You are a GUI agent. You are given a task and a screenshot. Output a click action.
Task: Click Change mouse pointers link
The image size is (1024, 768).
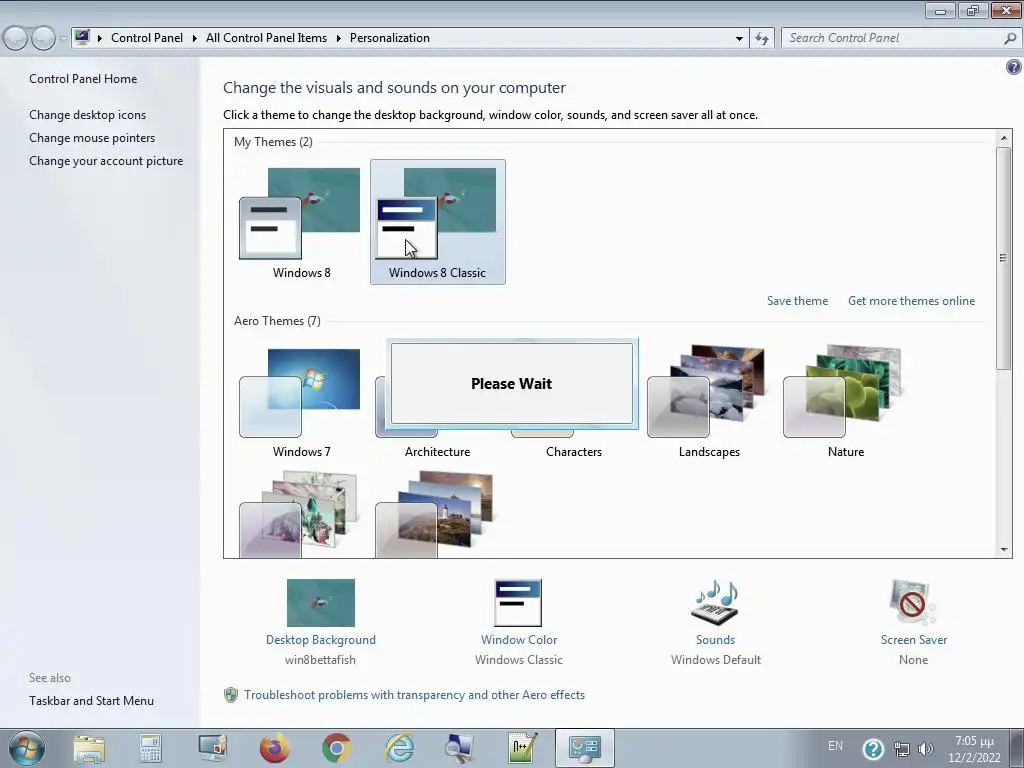coord(92,138)
